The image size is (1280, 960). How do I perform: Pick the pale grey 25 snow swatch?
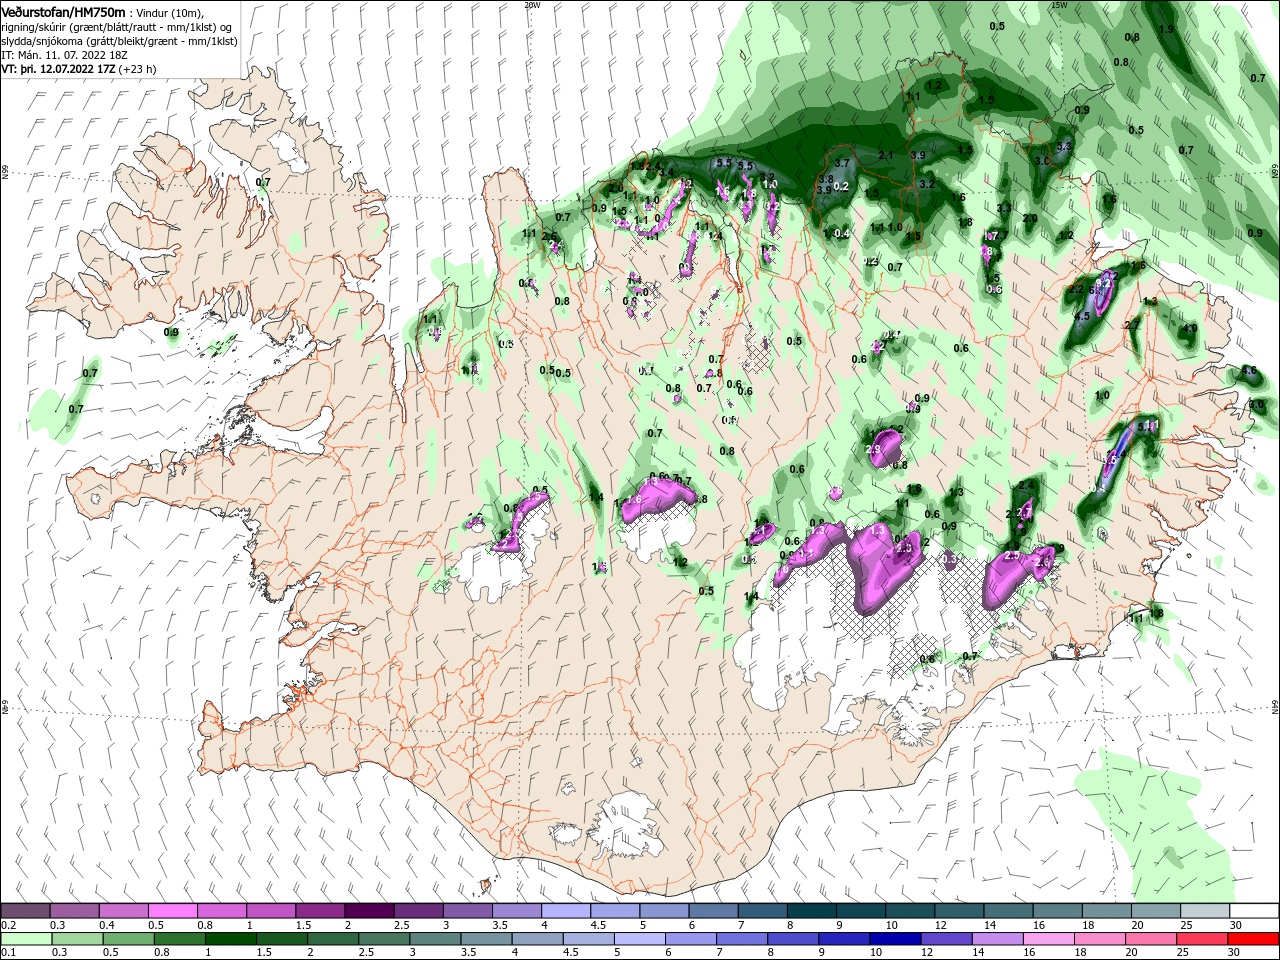1204,911
